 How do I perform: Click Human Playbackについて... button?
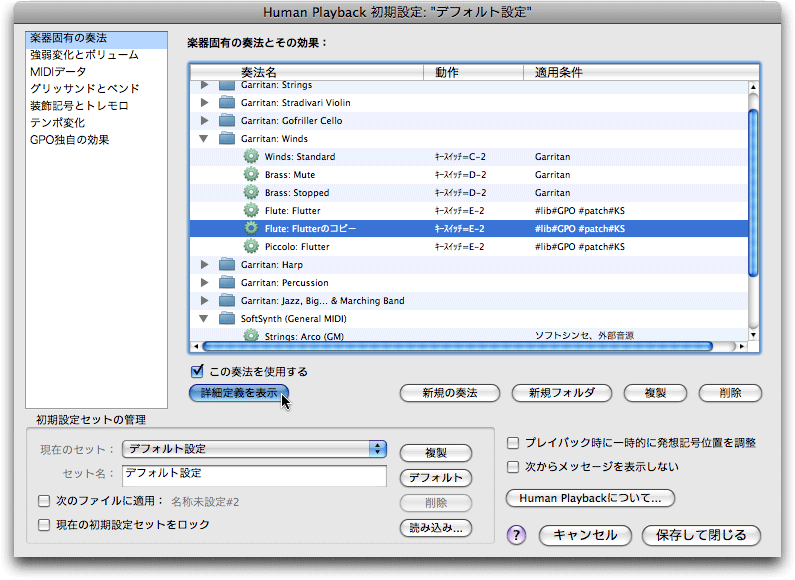(590, 498)
